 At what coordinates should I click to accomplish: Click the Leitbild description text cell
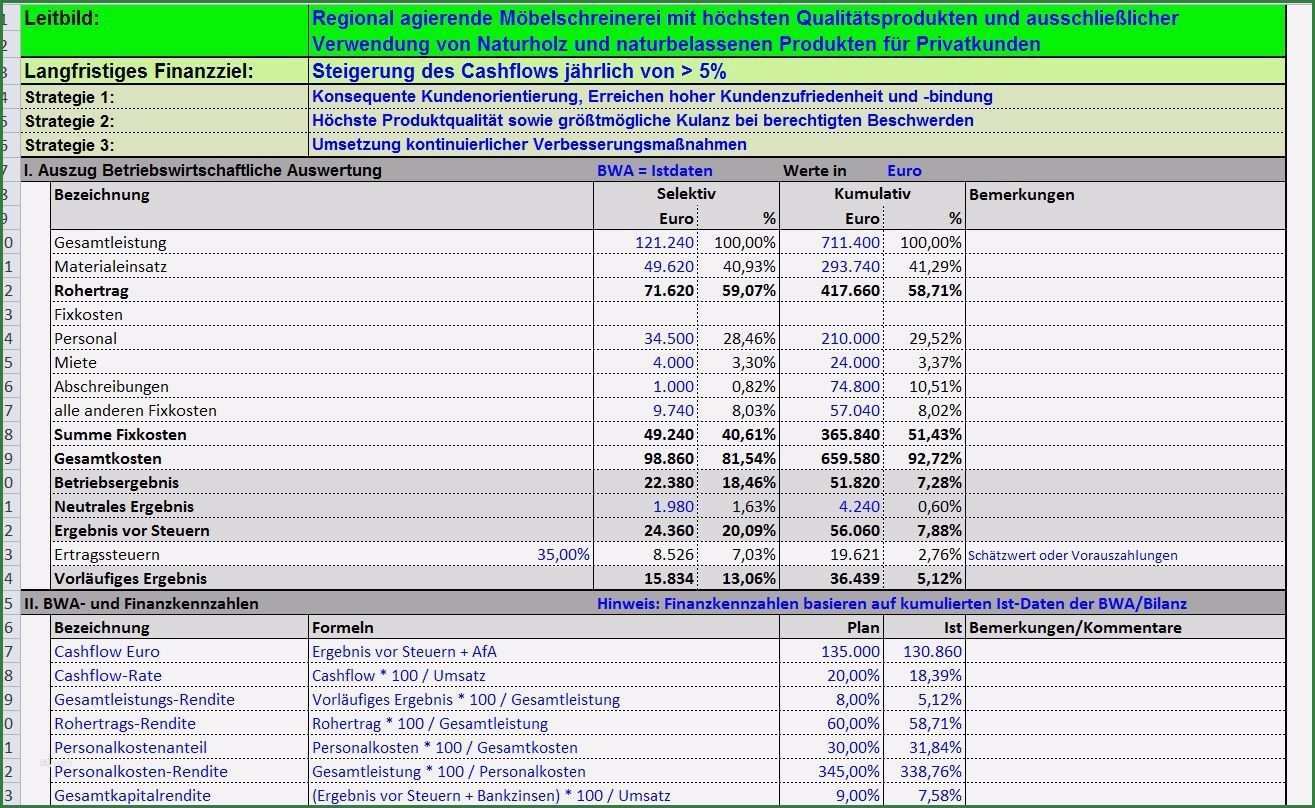(745, 31)
